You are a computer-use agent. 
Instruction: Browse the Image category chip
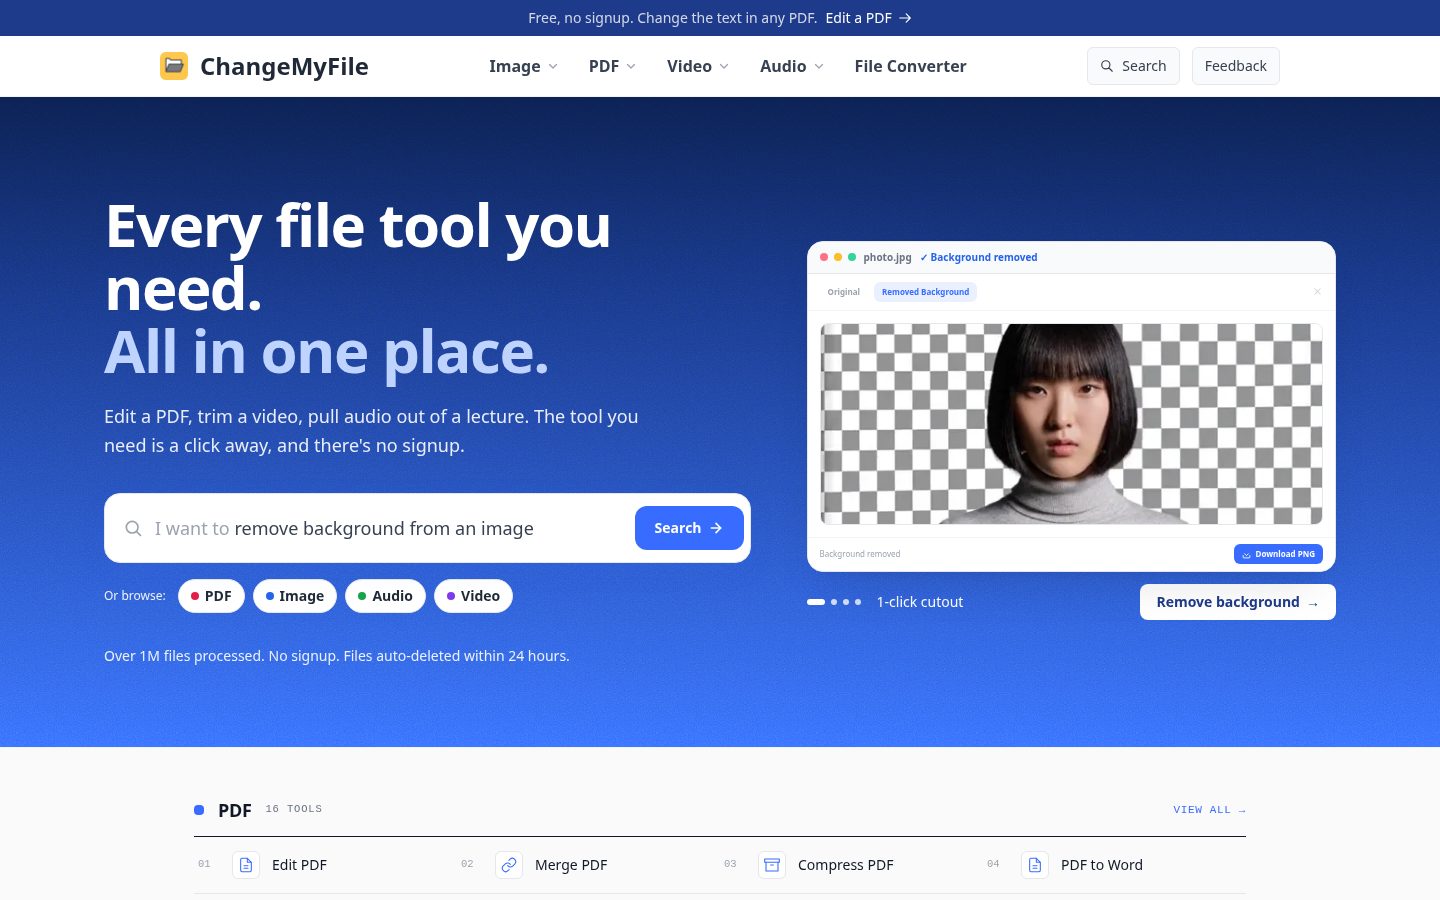click(295, 596)
